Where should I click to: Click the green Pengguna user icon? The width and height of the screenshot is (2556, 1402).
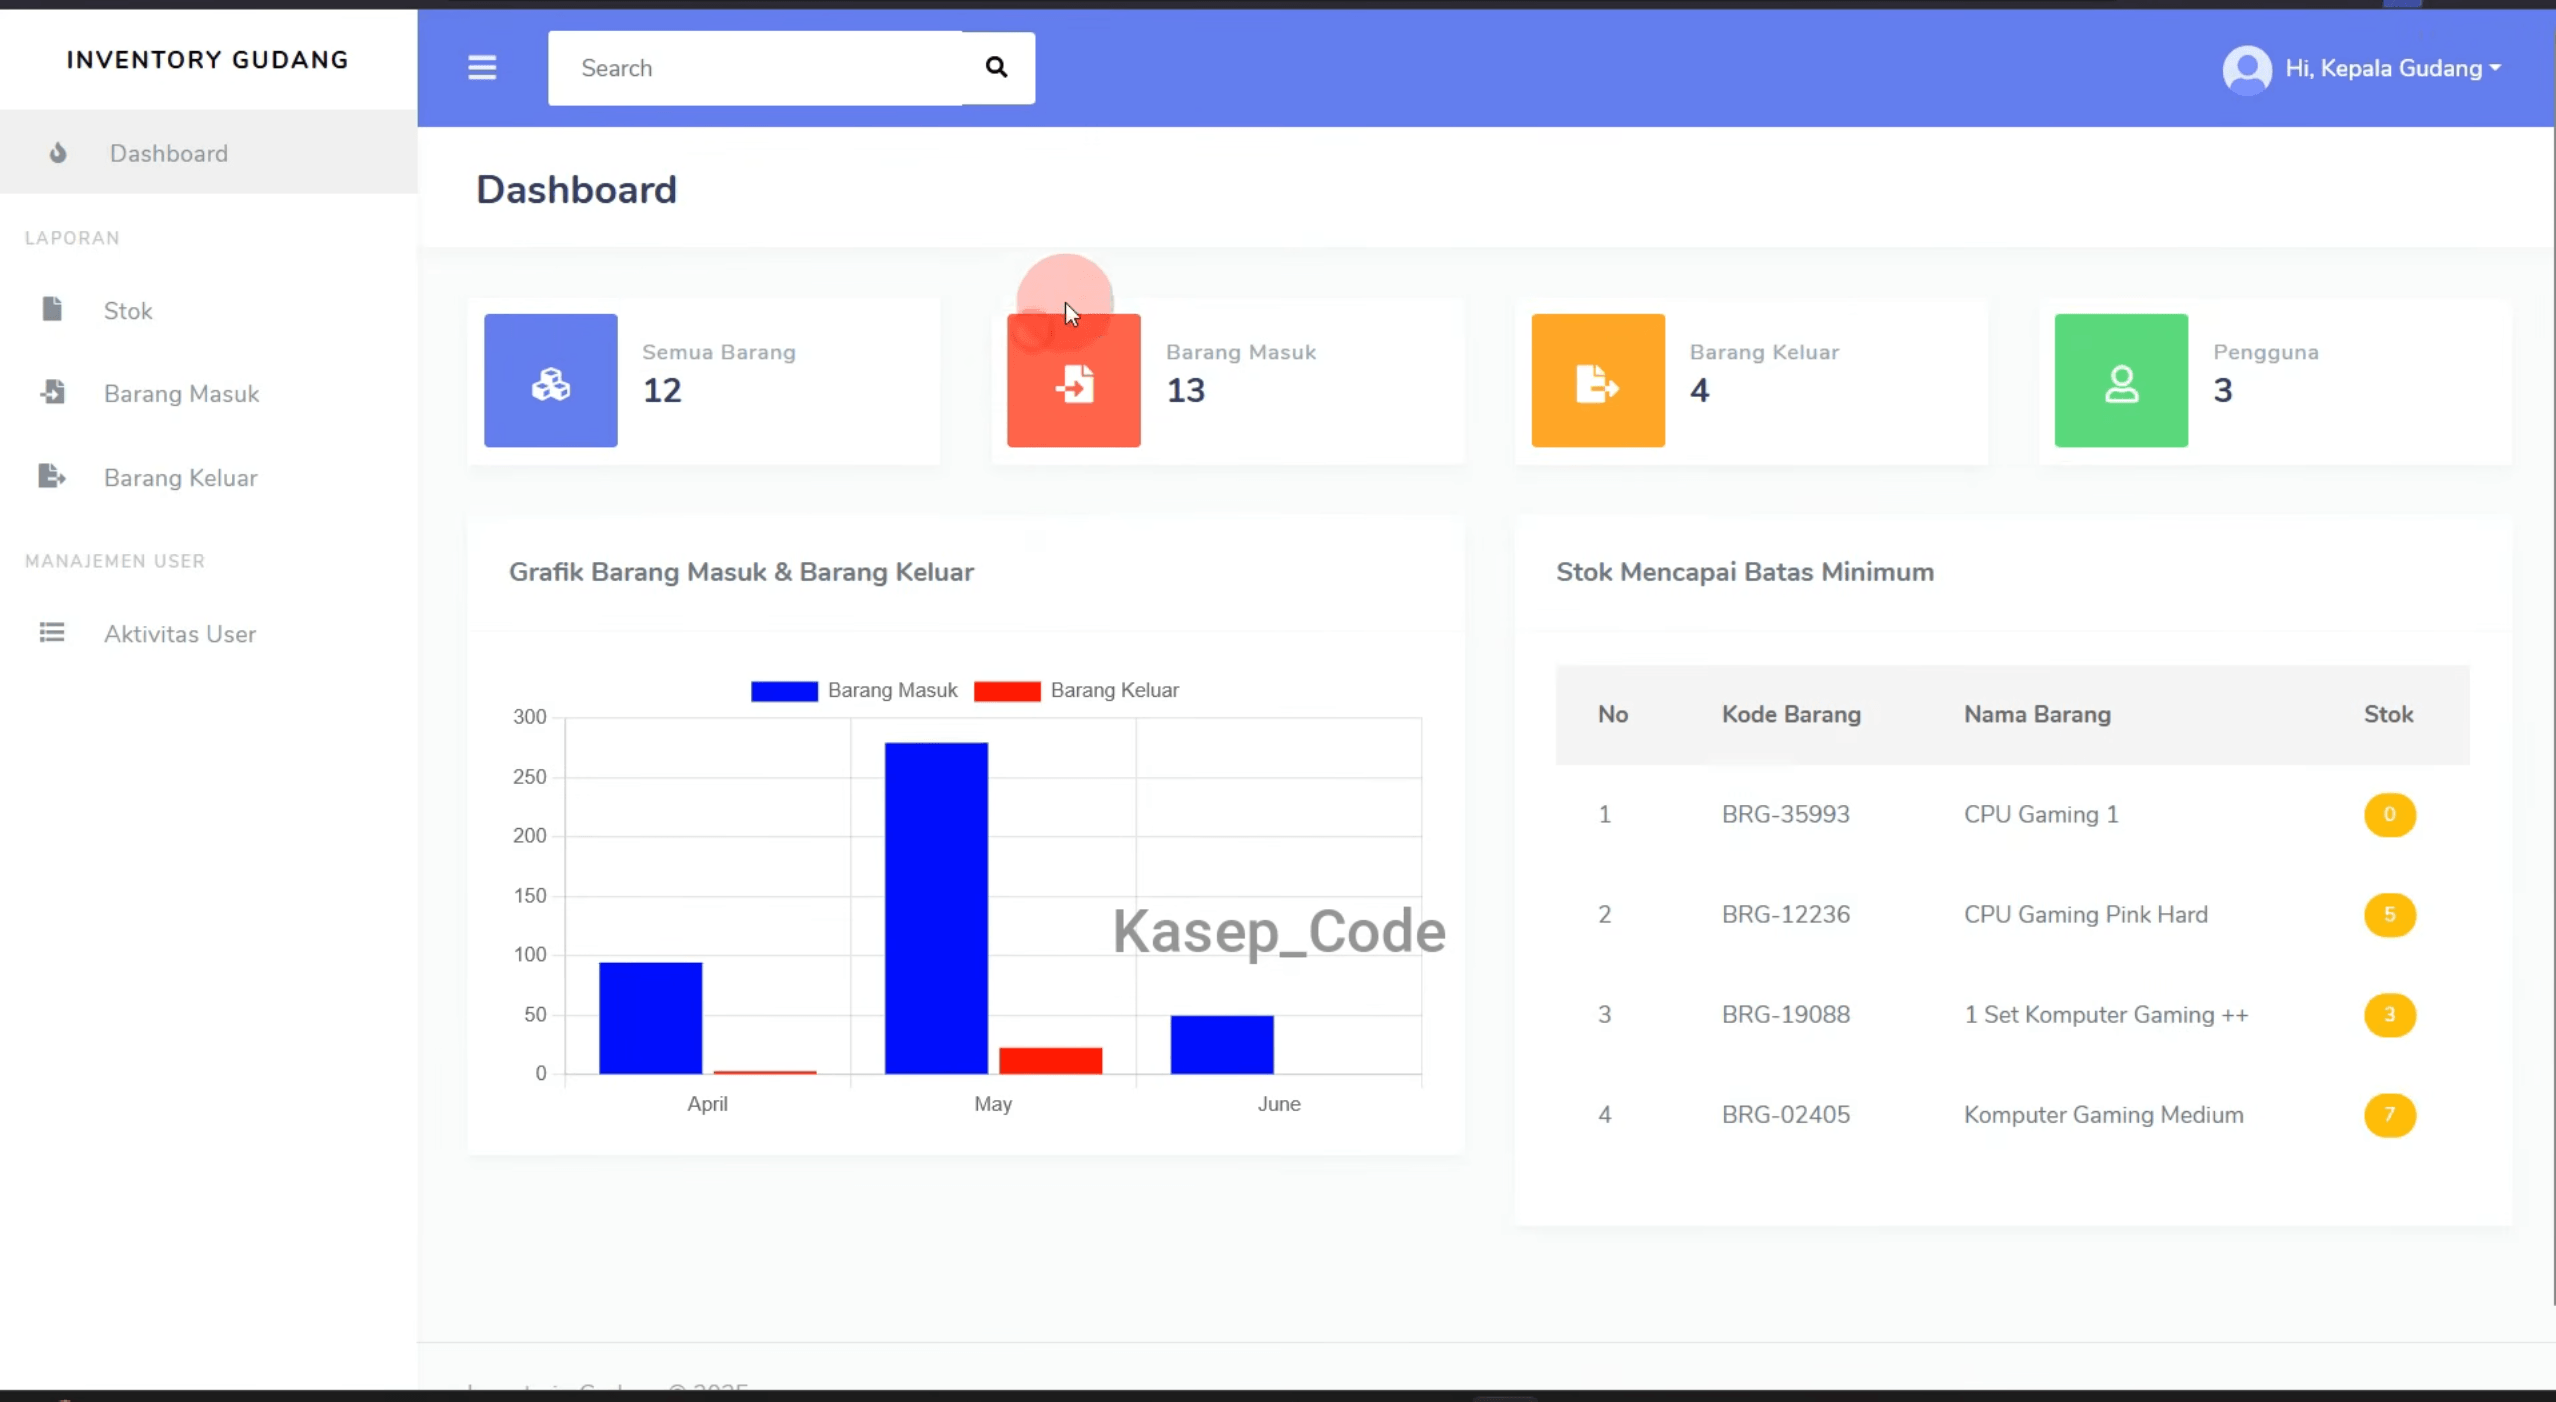pos(2121,380)
